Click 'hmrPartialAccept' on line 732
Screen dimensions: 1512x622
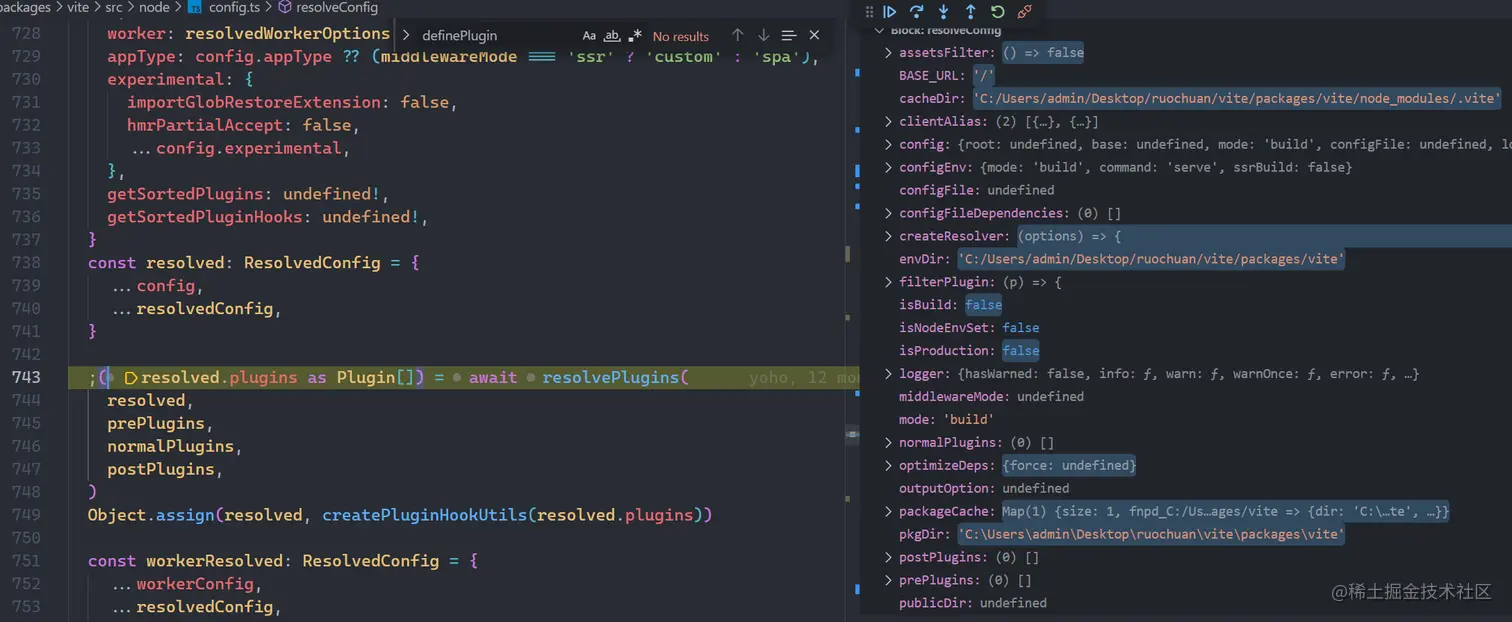pos(205,125)
